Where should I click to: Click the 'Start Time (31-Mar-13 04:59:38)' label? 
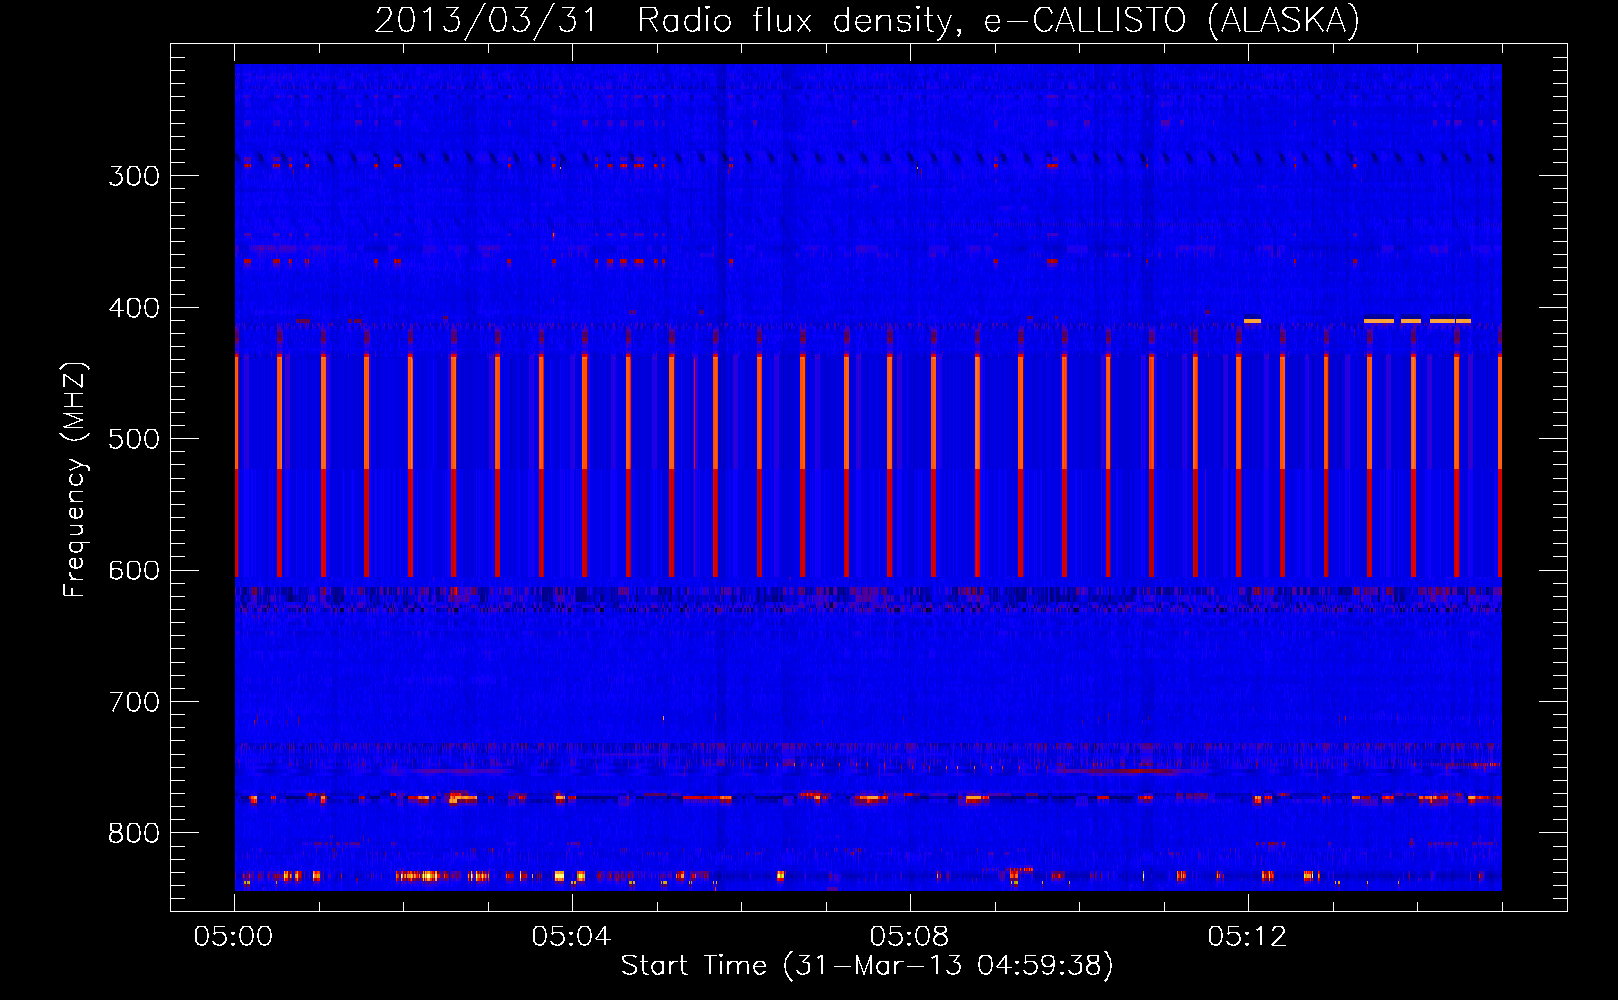(x=867, y=966)
